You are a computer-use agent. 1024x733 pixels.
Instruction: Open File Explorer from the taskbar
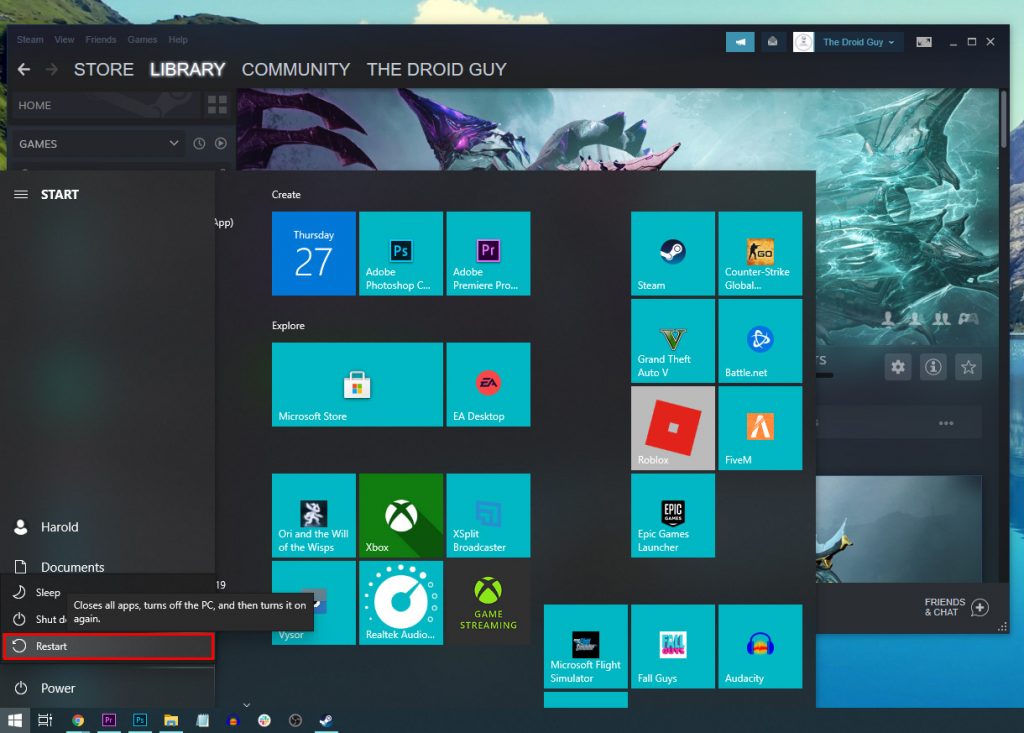(171, 720)
